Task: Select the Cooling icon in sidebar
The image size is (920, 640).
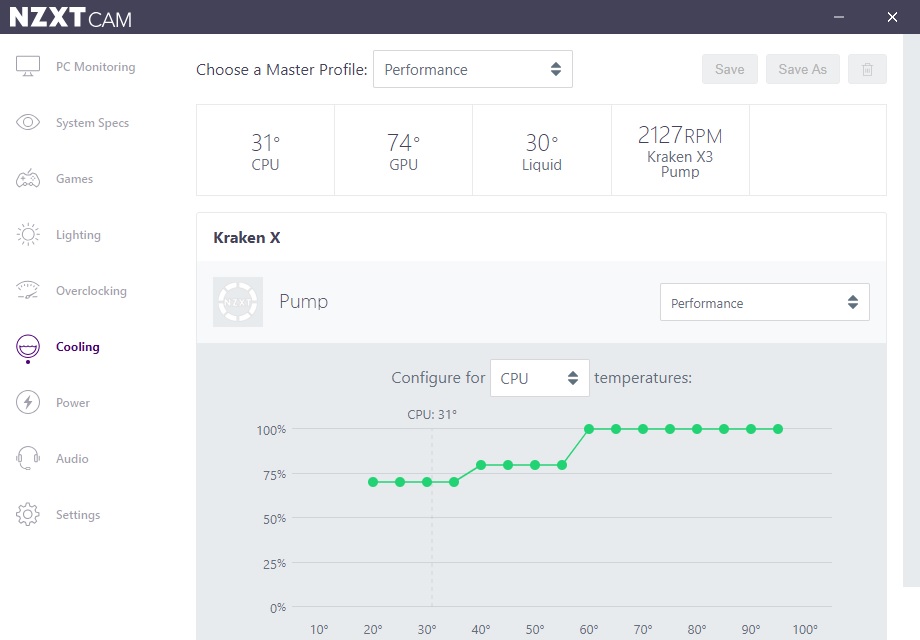Action: (28, 347)
